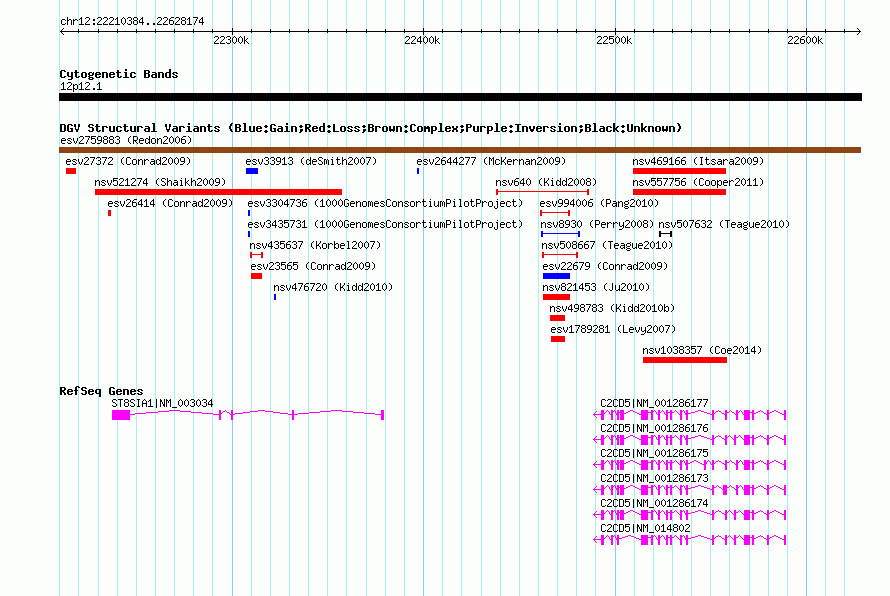
Task: Click the RefSeq Genes track title
Action: (101, 391)
